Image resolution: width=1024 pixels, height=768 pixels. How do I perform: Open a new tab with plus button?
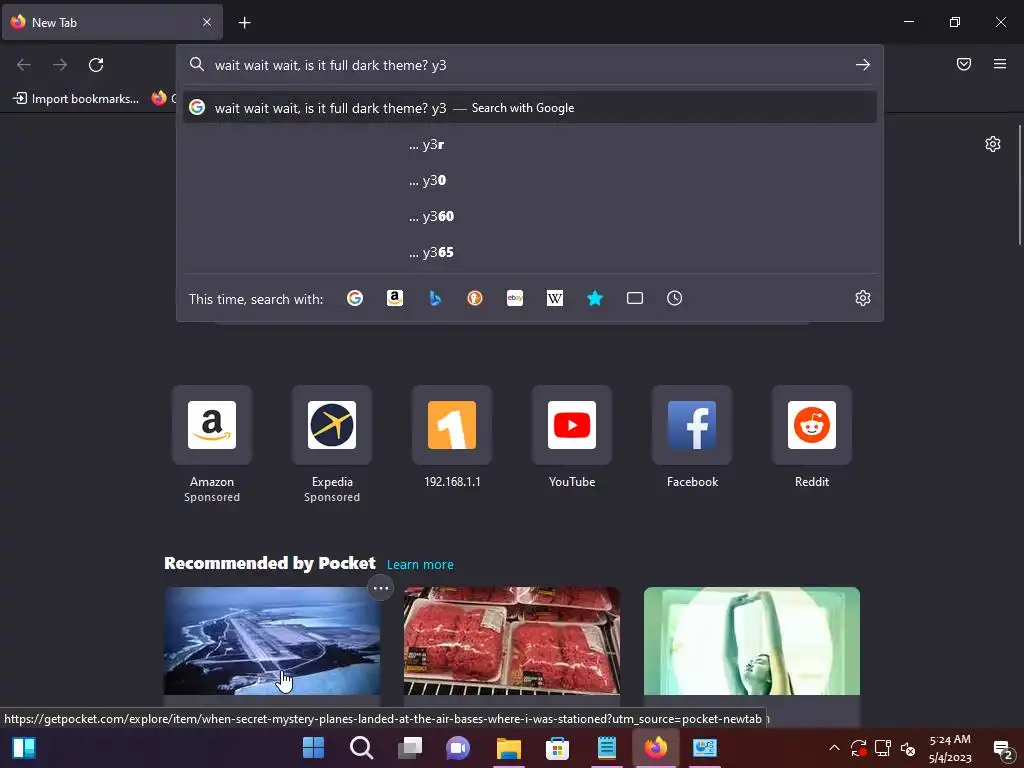tap(244, 23)
